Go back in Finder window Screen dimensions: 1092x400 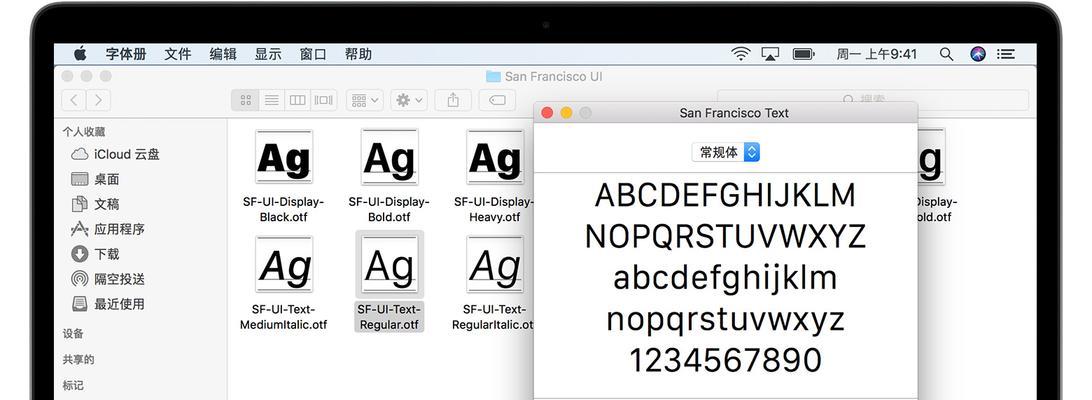[75, 100]
